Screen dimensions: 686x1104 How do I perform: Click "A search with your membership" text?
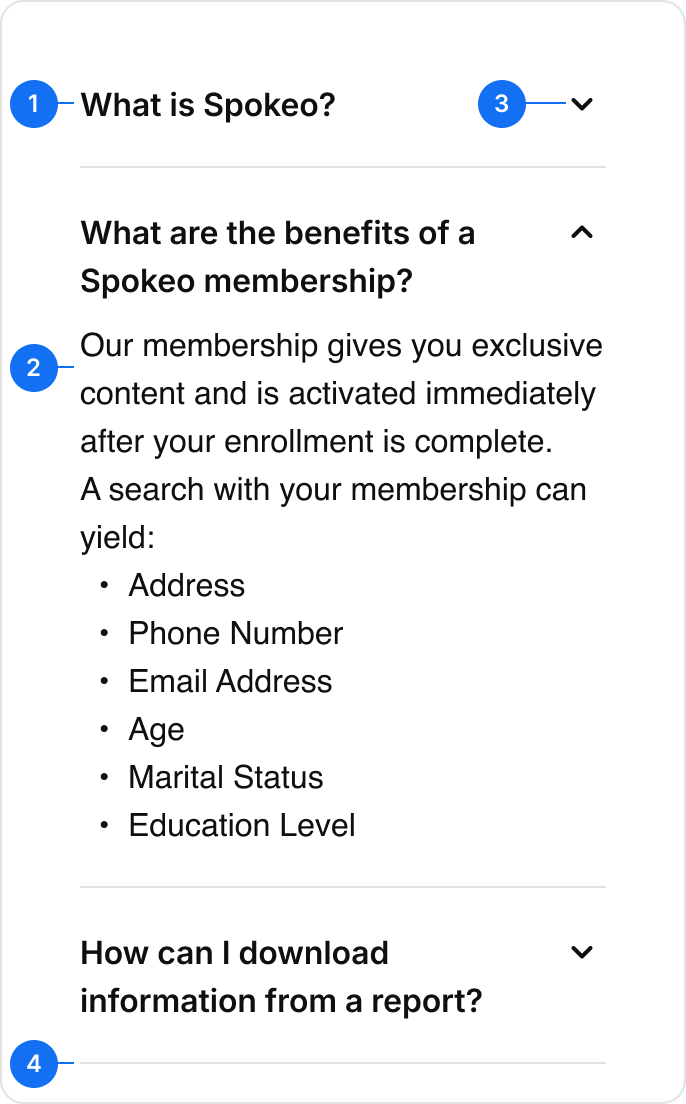point(332,490)
